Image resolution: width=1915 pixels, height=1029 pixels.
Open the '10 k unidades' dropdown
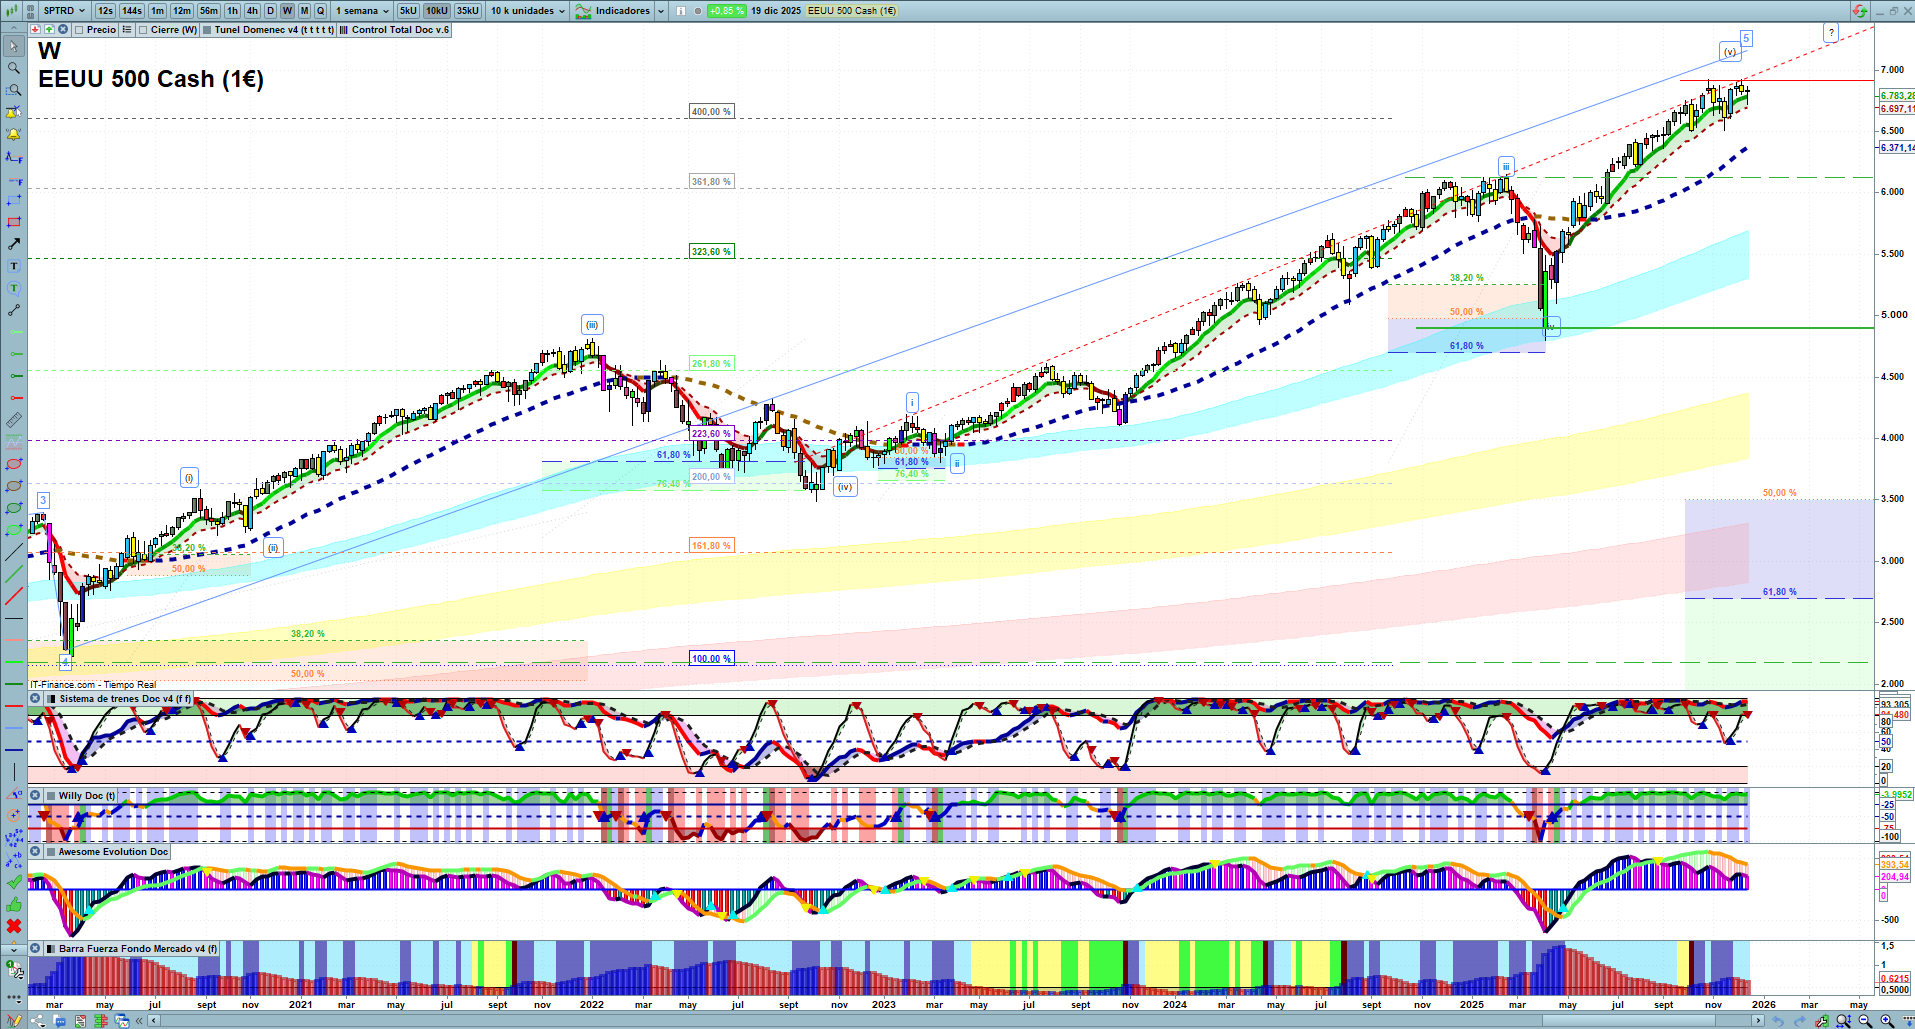[x=528, y=11]
